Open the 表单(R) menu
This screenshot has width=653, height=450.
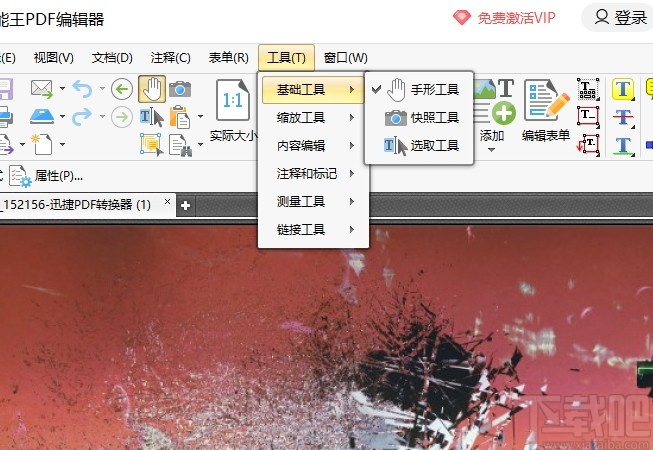229,58
